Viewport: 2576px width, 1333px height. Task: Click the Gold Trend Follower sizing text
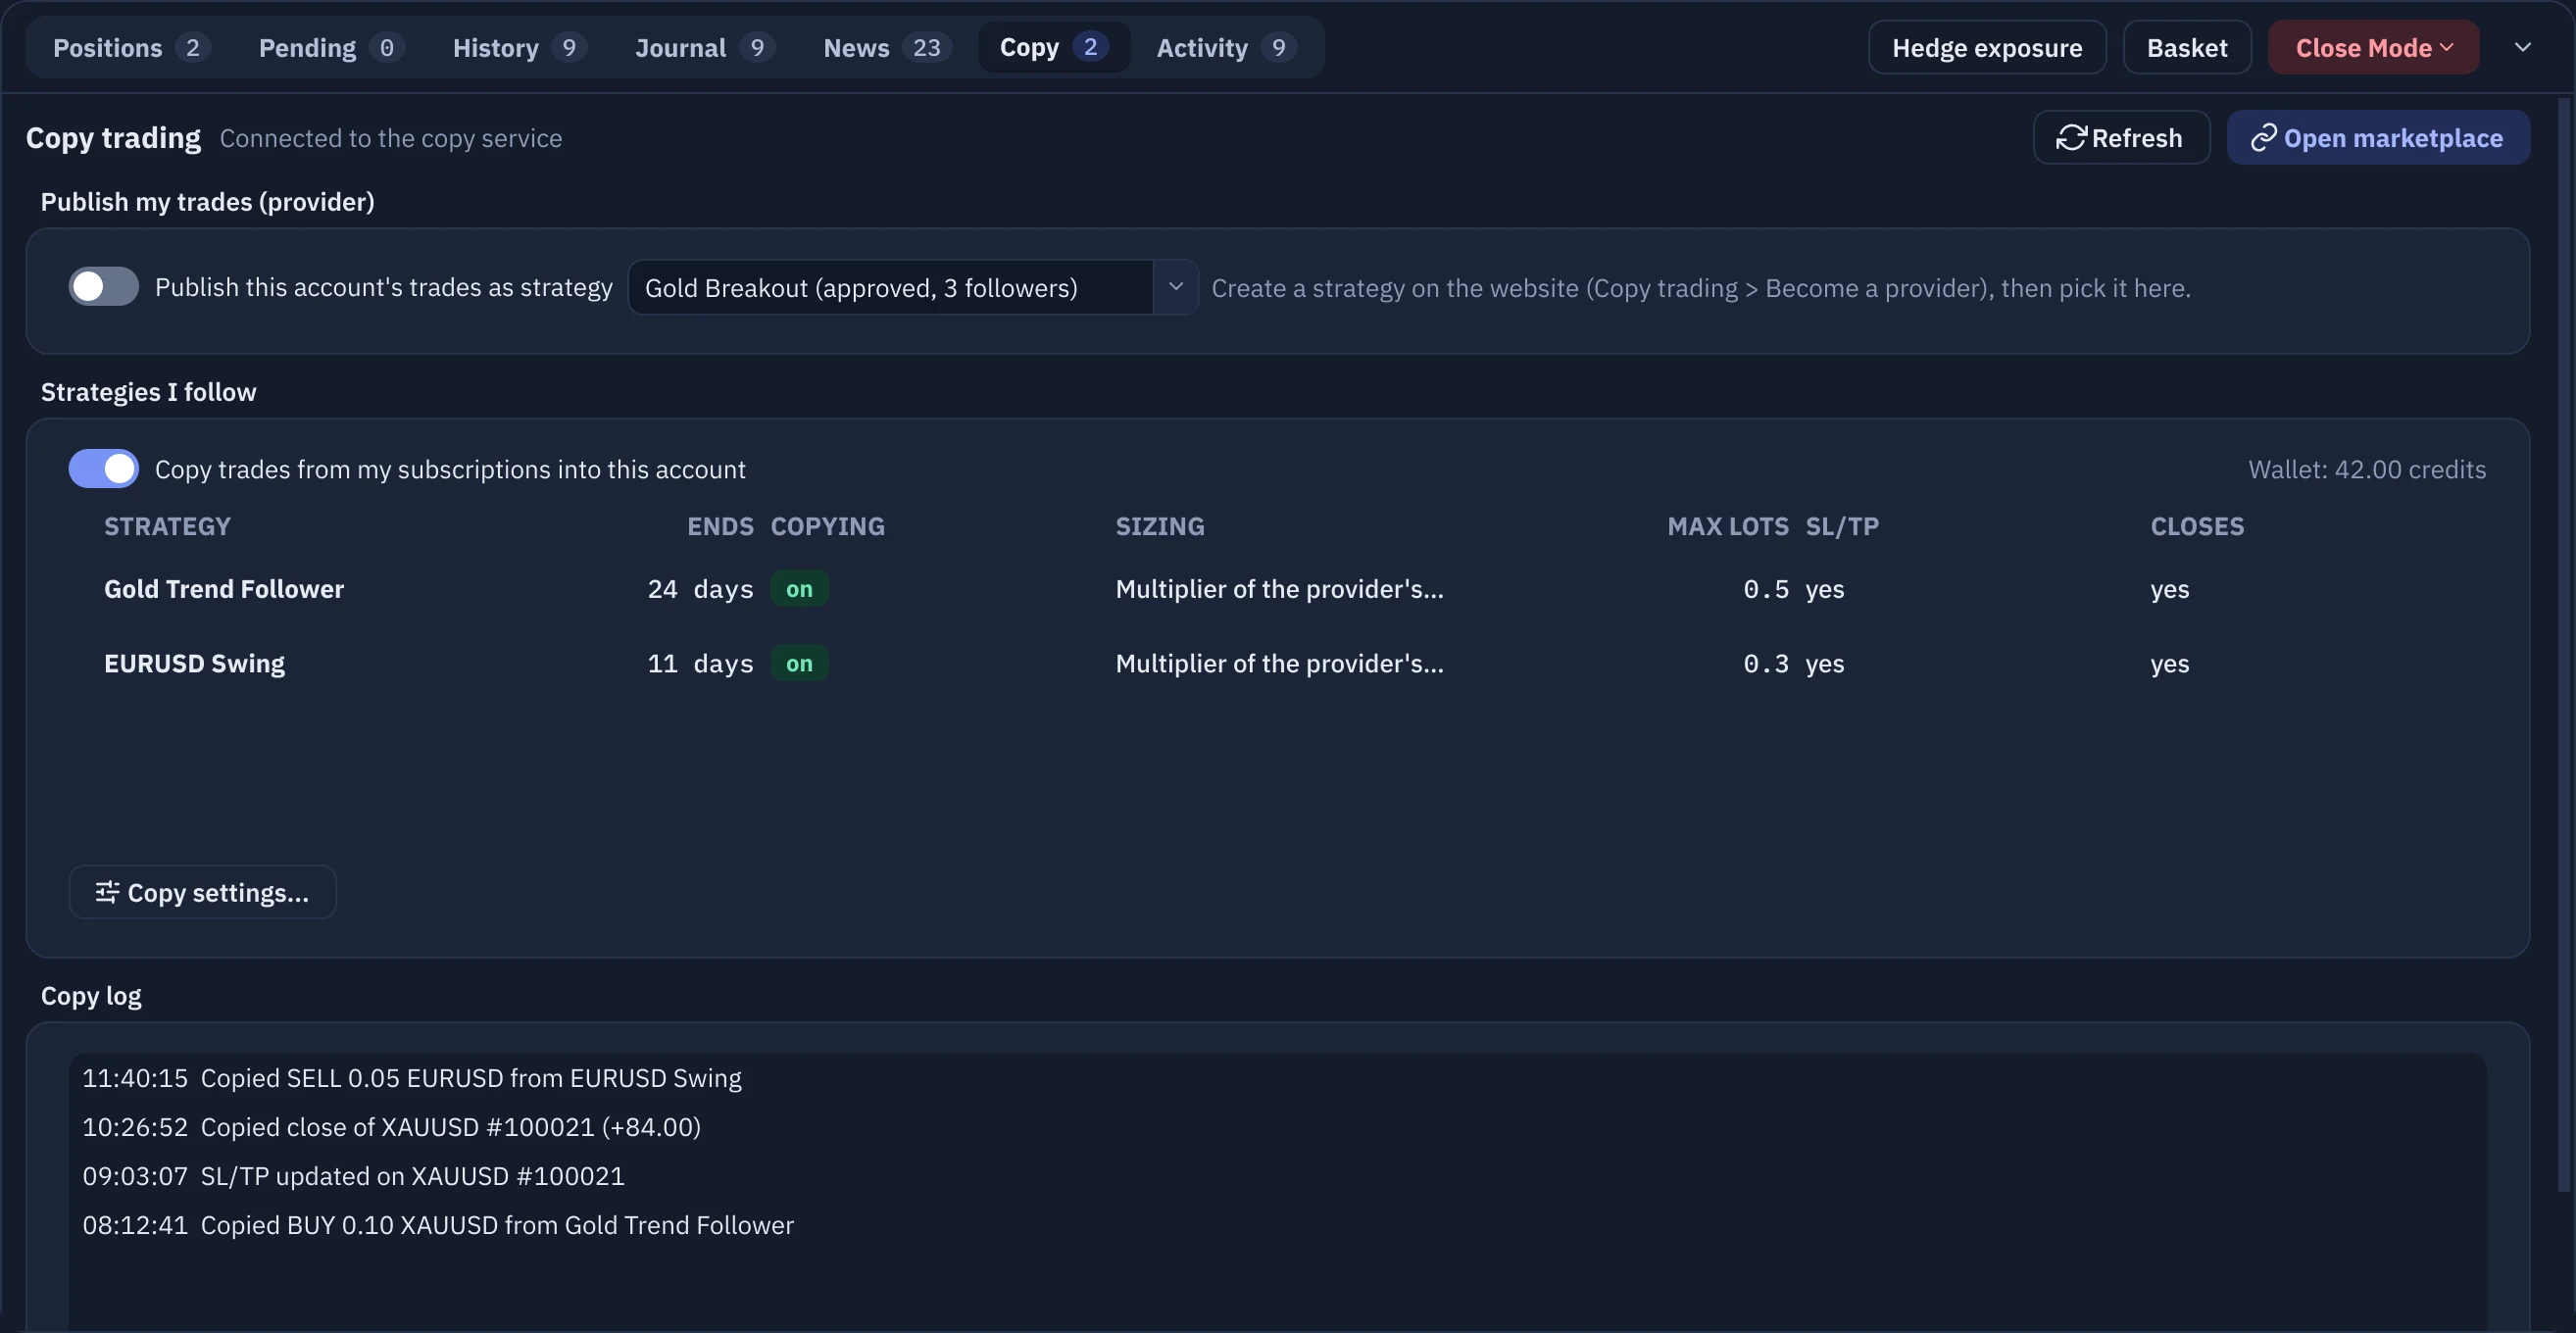pyautogui.click(x=1279, y=589)
